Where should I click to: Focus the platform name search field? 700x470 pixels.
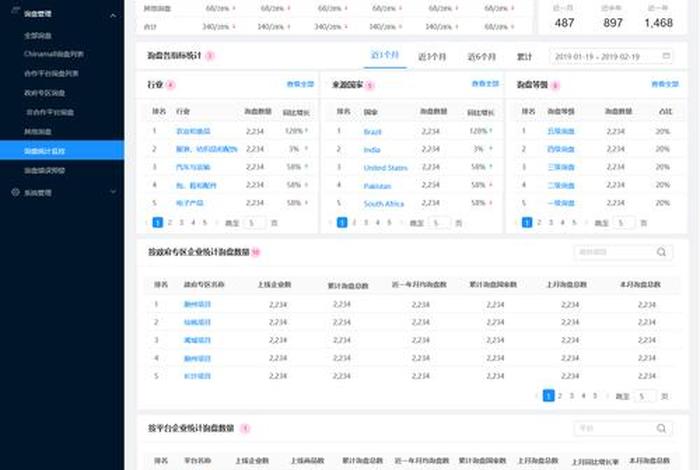pyautogui.click(x=623, y=428)
